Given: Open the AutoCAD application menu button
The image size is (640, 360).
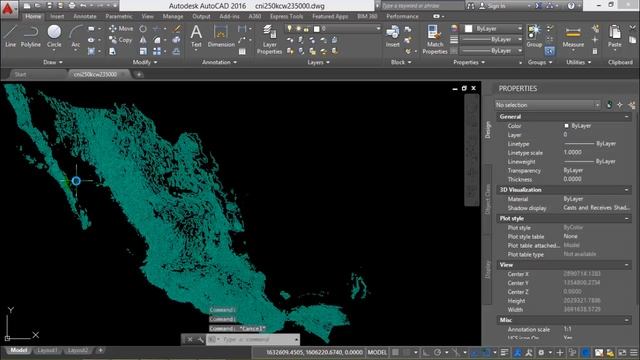Looking at the screenshot, I should [x=8, y=9].
